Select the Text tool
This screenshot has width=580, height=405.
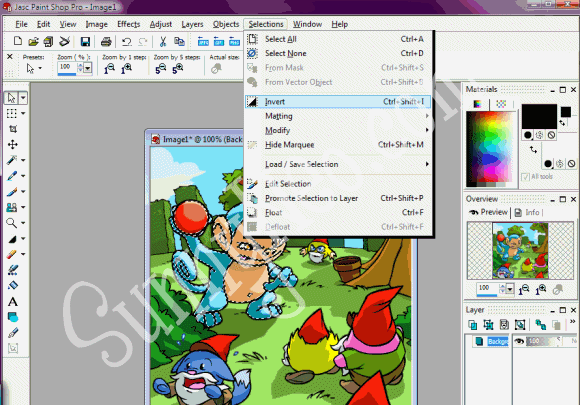(x=13, y=302)
